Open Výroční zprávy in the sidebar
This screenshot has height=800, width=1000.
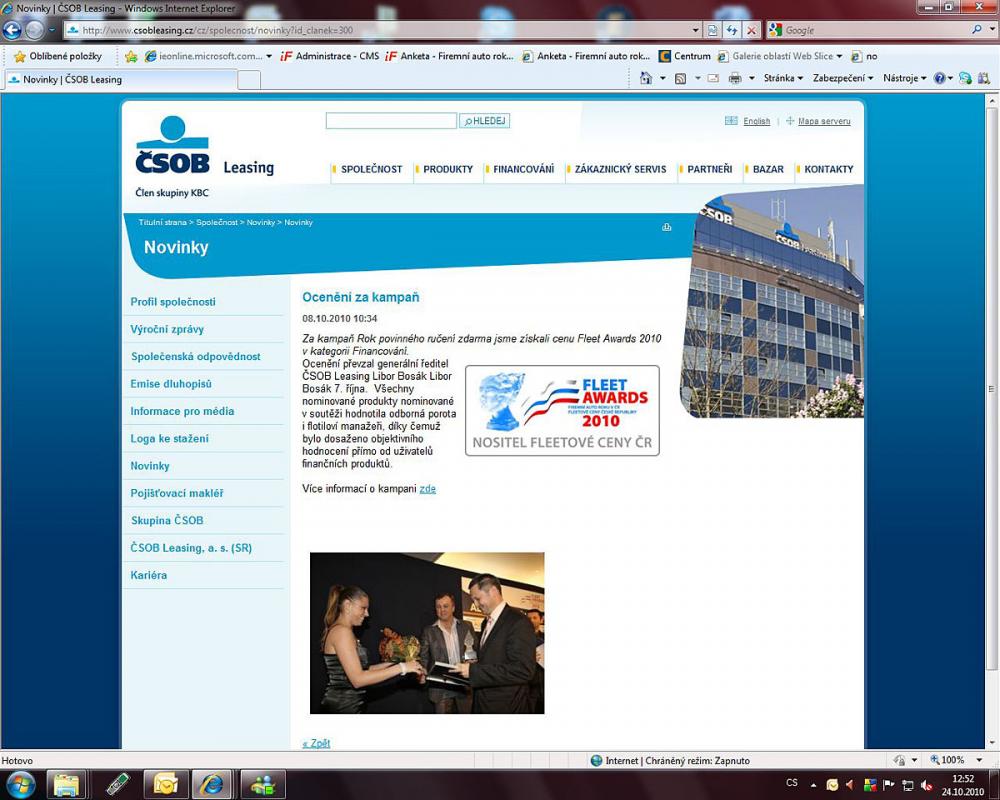click(x=167, y=329)
